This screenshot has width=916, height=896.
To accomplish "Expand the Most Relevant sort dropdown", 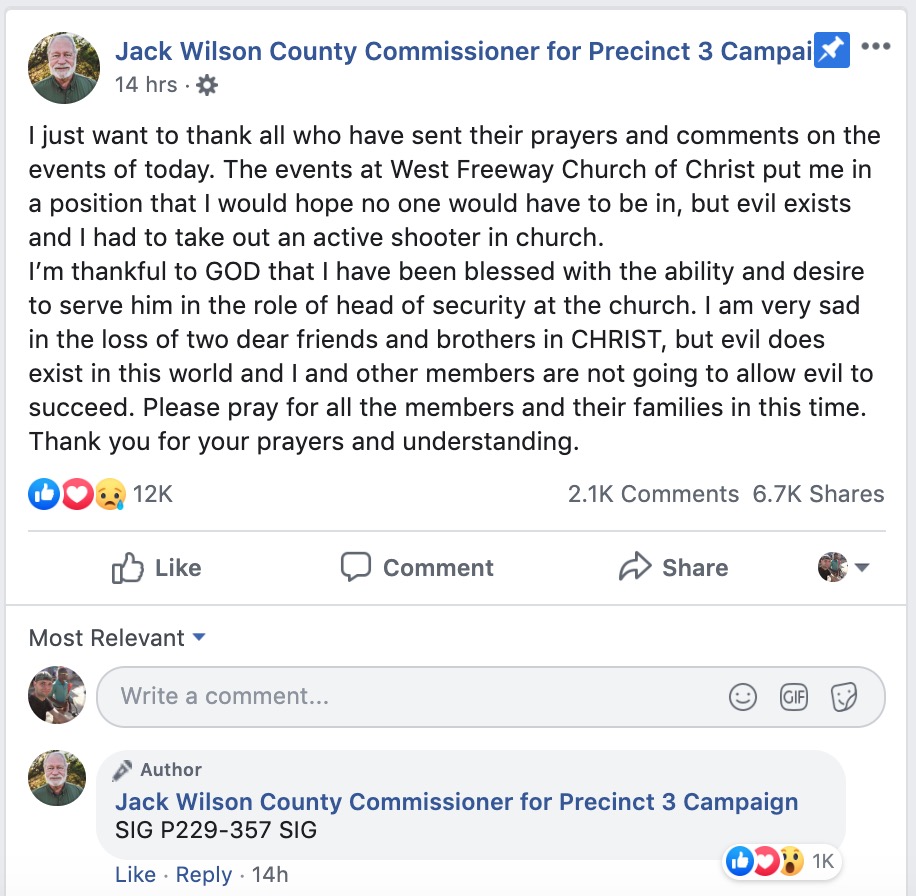I will [x=117, y=638].
